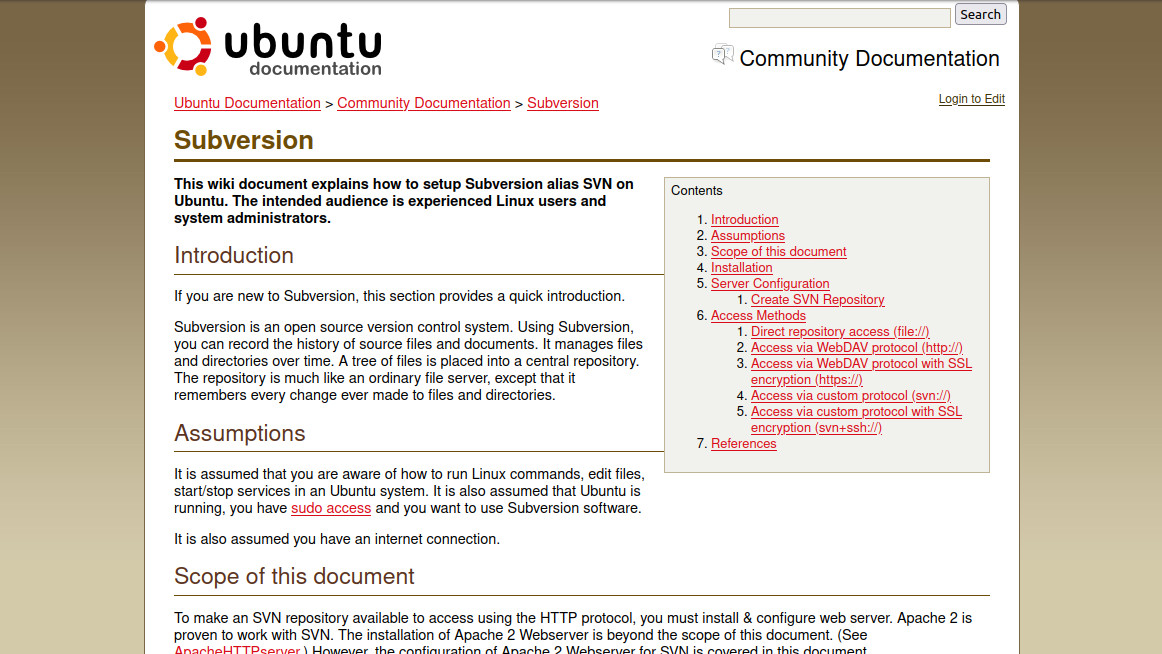Click the Introduction section heading
Image resolution: width=1162 pixels, height=654 pixels.
(x=233, y=256)
